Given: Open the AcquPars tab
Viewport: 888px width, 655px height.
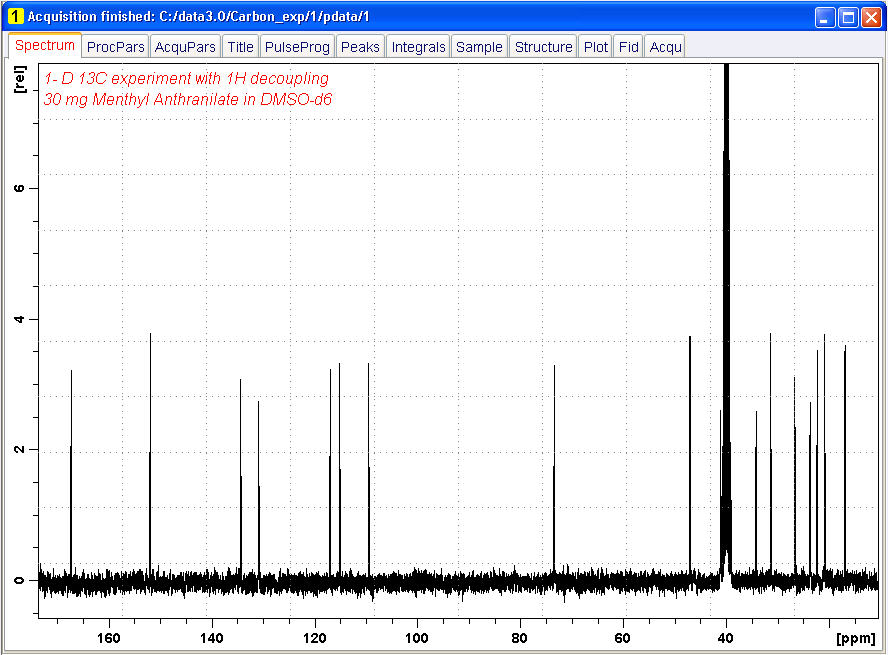Looking at the screenshot, I should click(185, 47).
